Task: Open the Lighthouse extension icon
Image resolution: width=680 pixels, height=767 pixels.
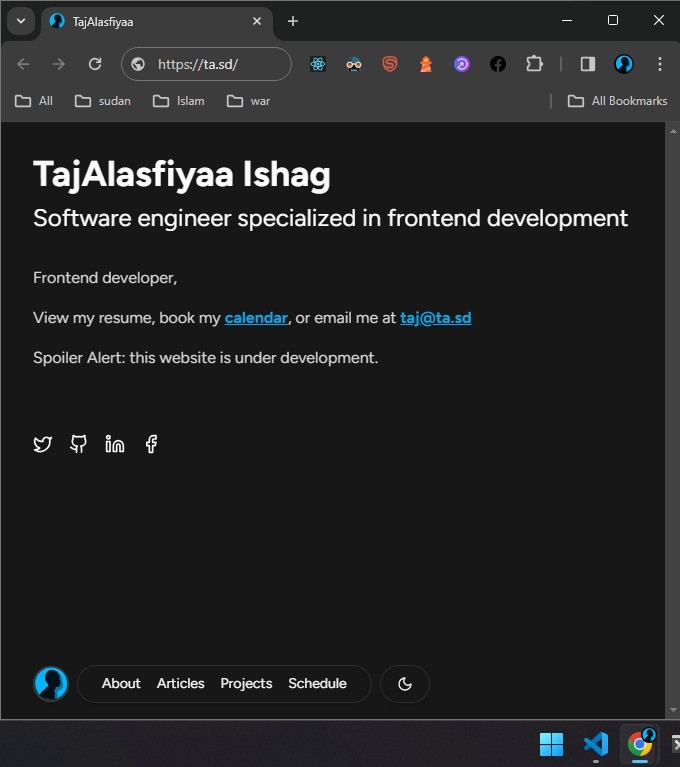Action: click(426, 64)
